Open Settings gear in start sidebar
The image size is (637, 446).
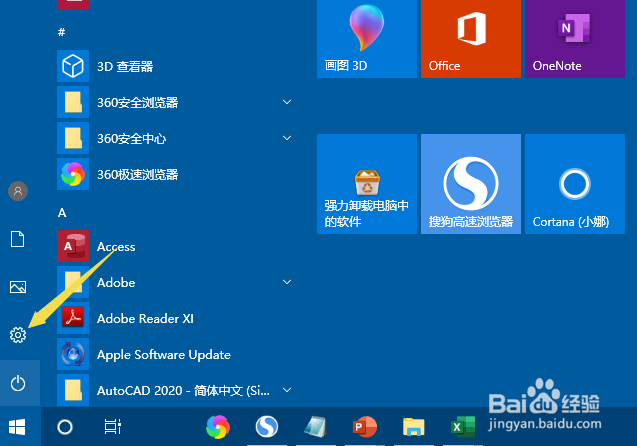coord(18,335)
